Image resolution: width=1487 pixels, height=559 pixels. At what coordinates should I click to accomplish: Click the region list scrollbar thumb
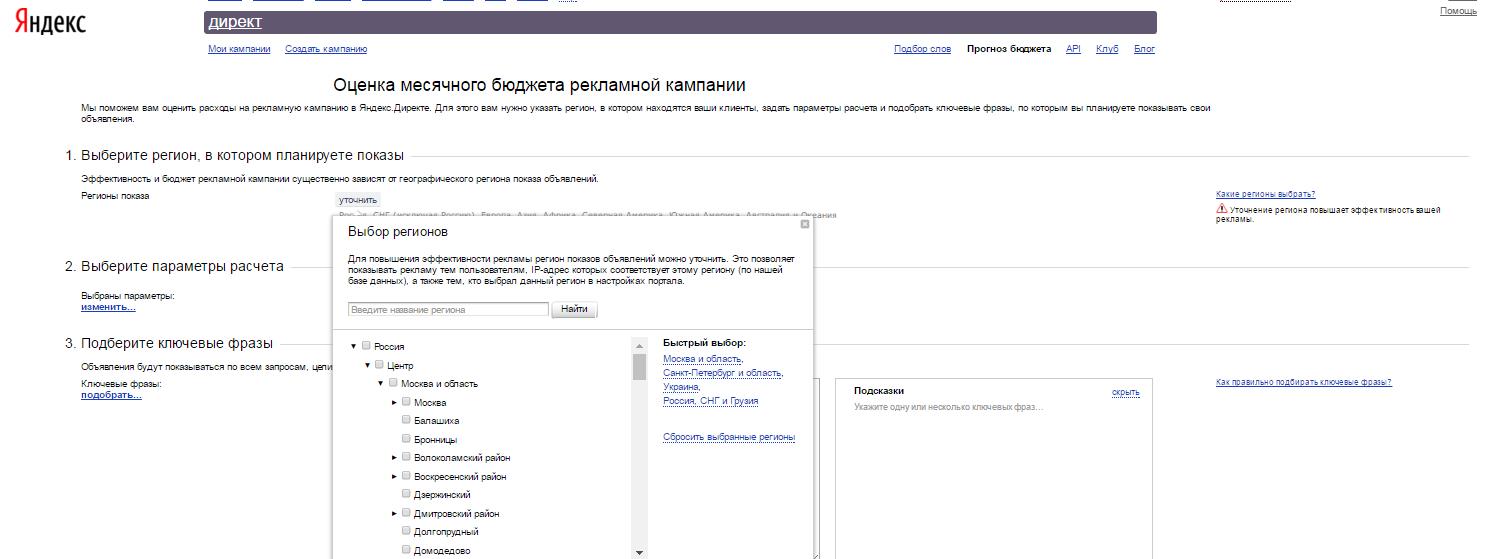click(x=639, y=367)
